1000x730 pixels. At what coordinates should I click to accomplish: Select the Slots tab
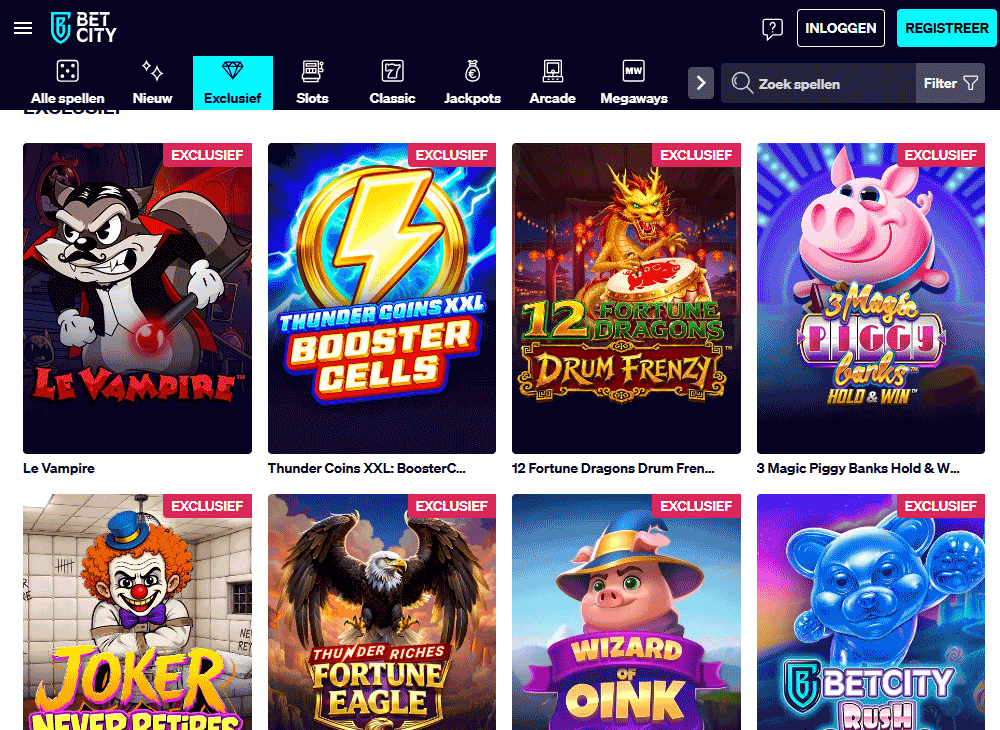point(312,83)
